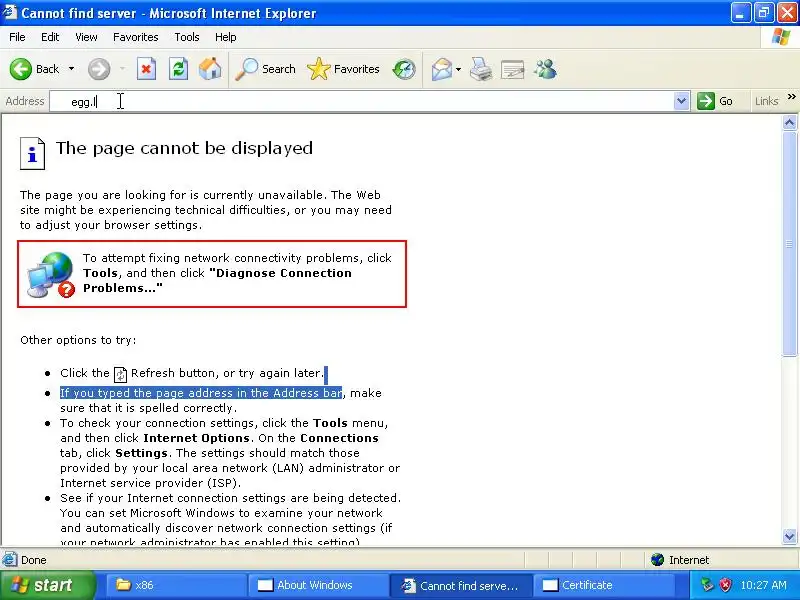Show browsing History clock icon

(x=404, y=69)
